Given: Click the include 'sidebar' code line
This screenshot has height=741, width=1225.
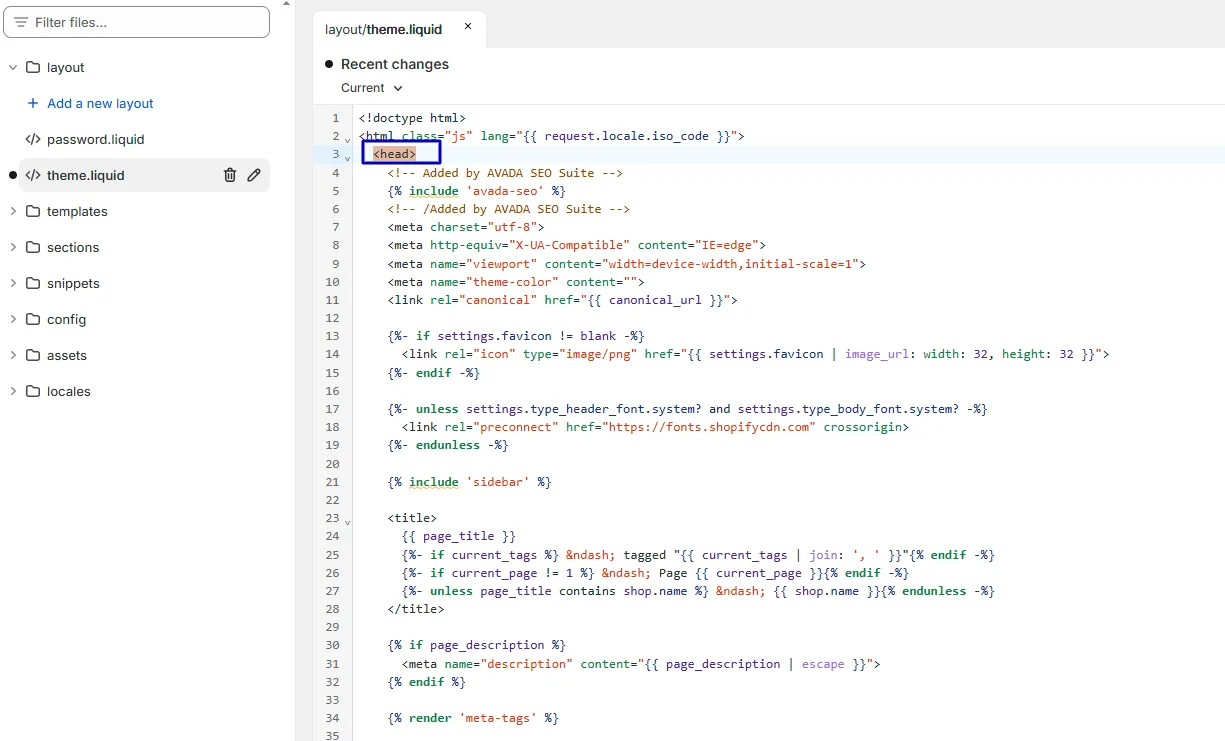Looking at the screenshot, I should click(x=470, y=482).
